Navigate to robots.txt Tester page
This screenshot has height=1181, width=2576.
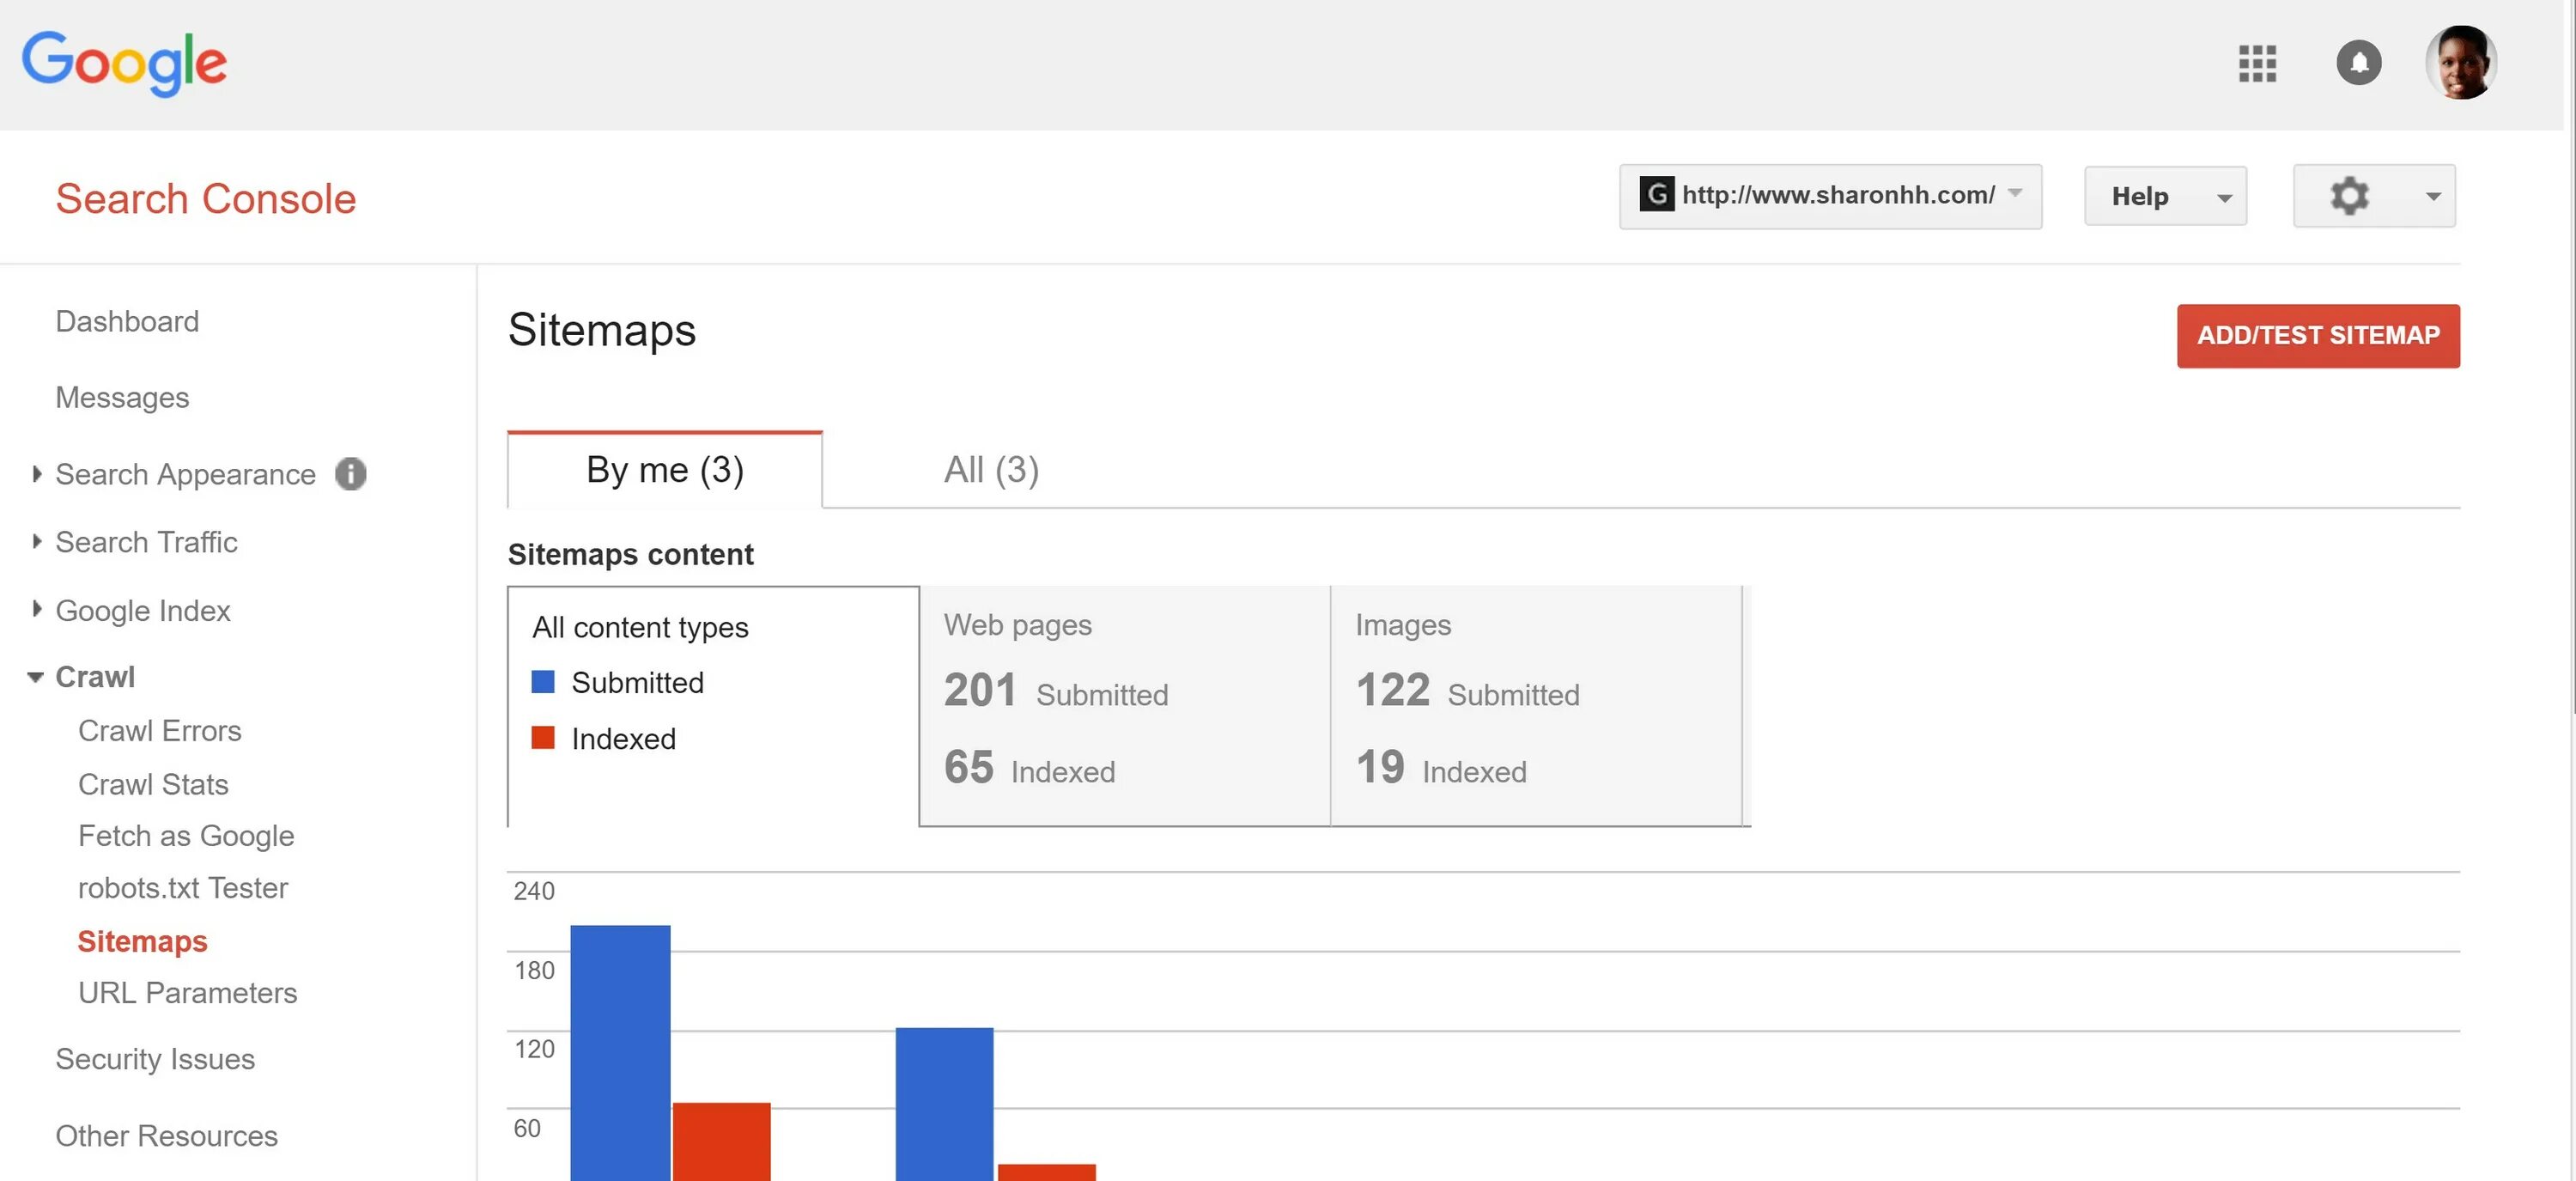(182, 887)
